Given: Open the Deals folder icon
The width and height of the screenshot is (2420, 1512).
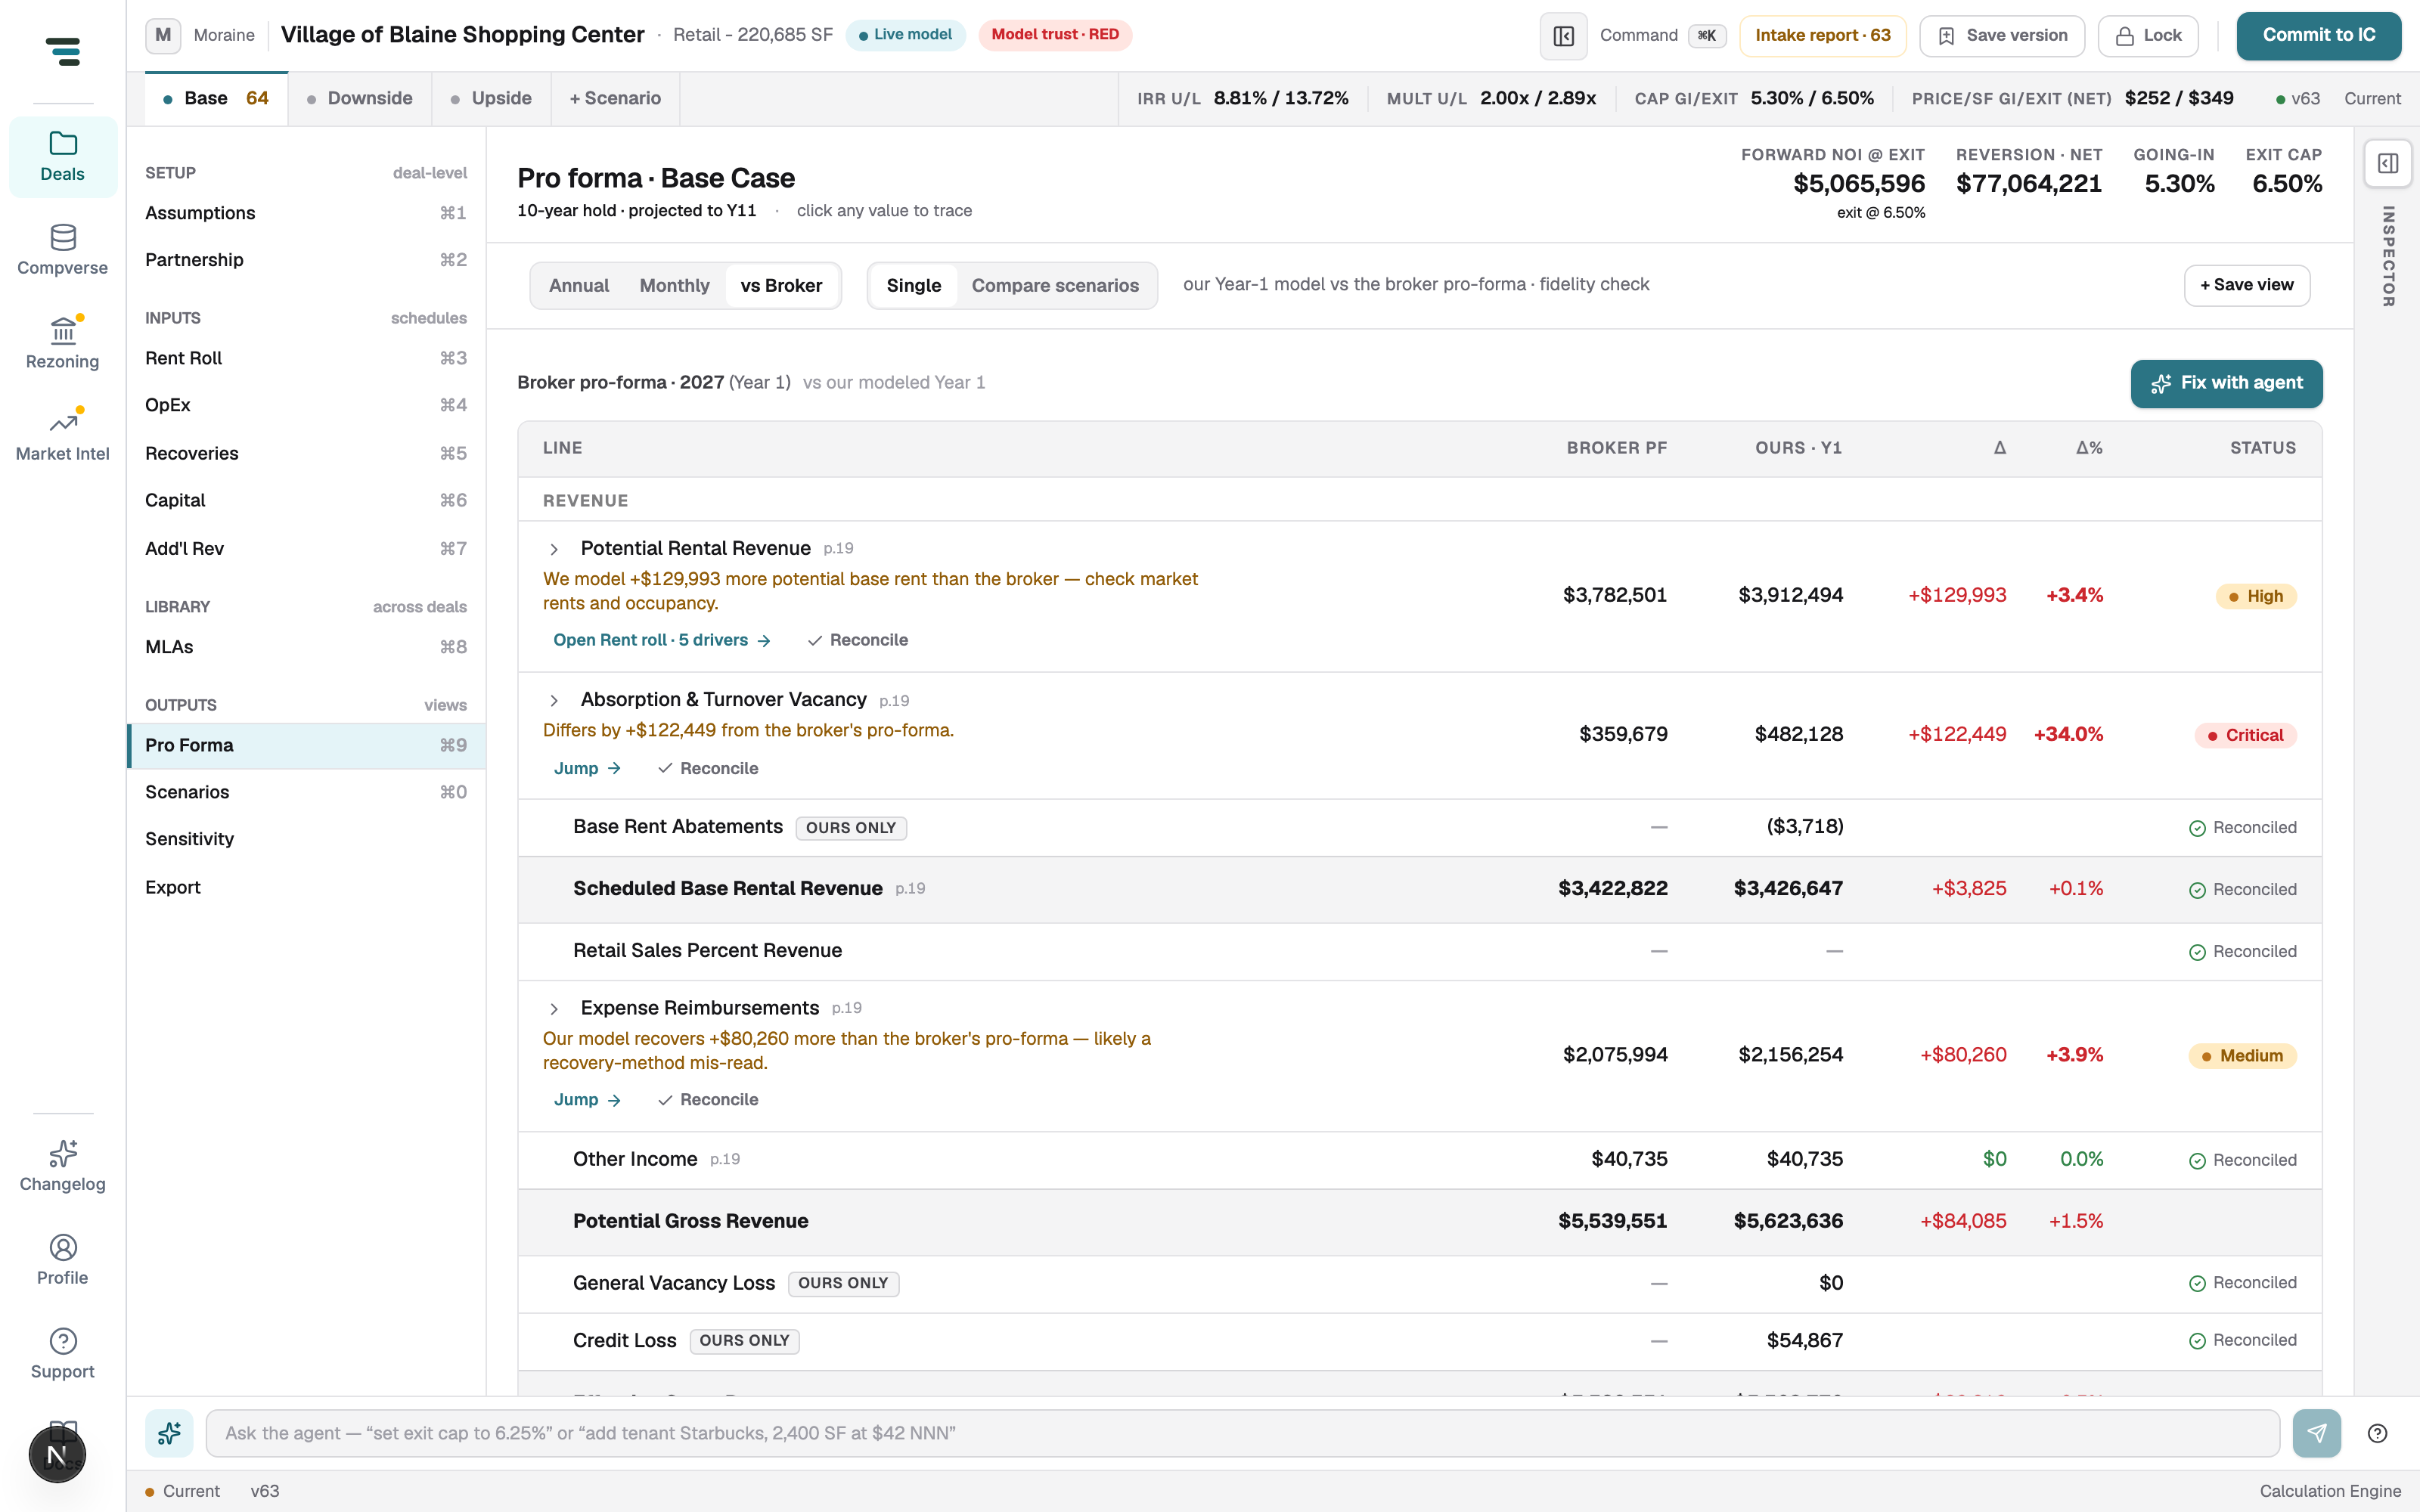Looking at the screenshot, I should pyautogui.click(x=63, y=143).
